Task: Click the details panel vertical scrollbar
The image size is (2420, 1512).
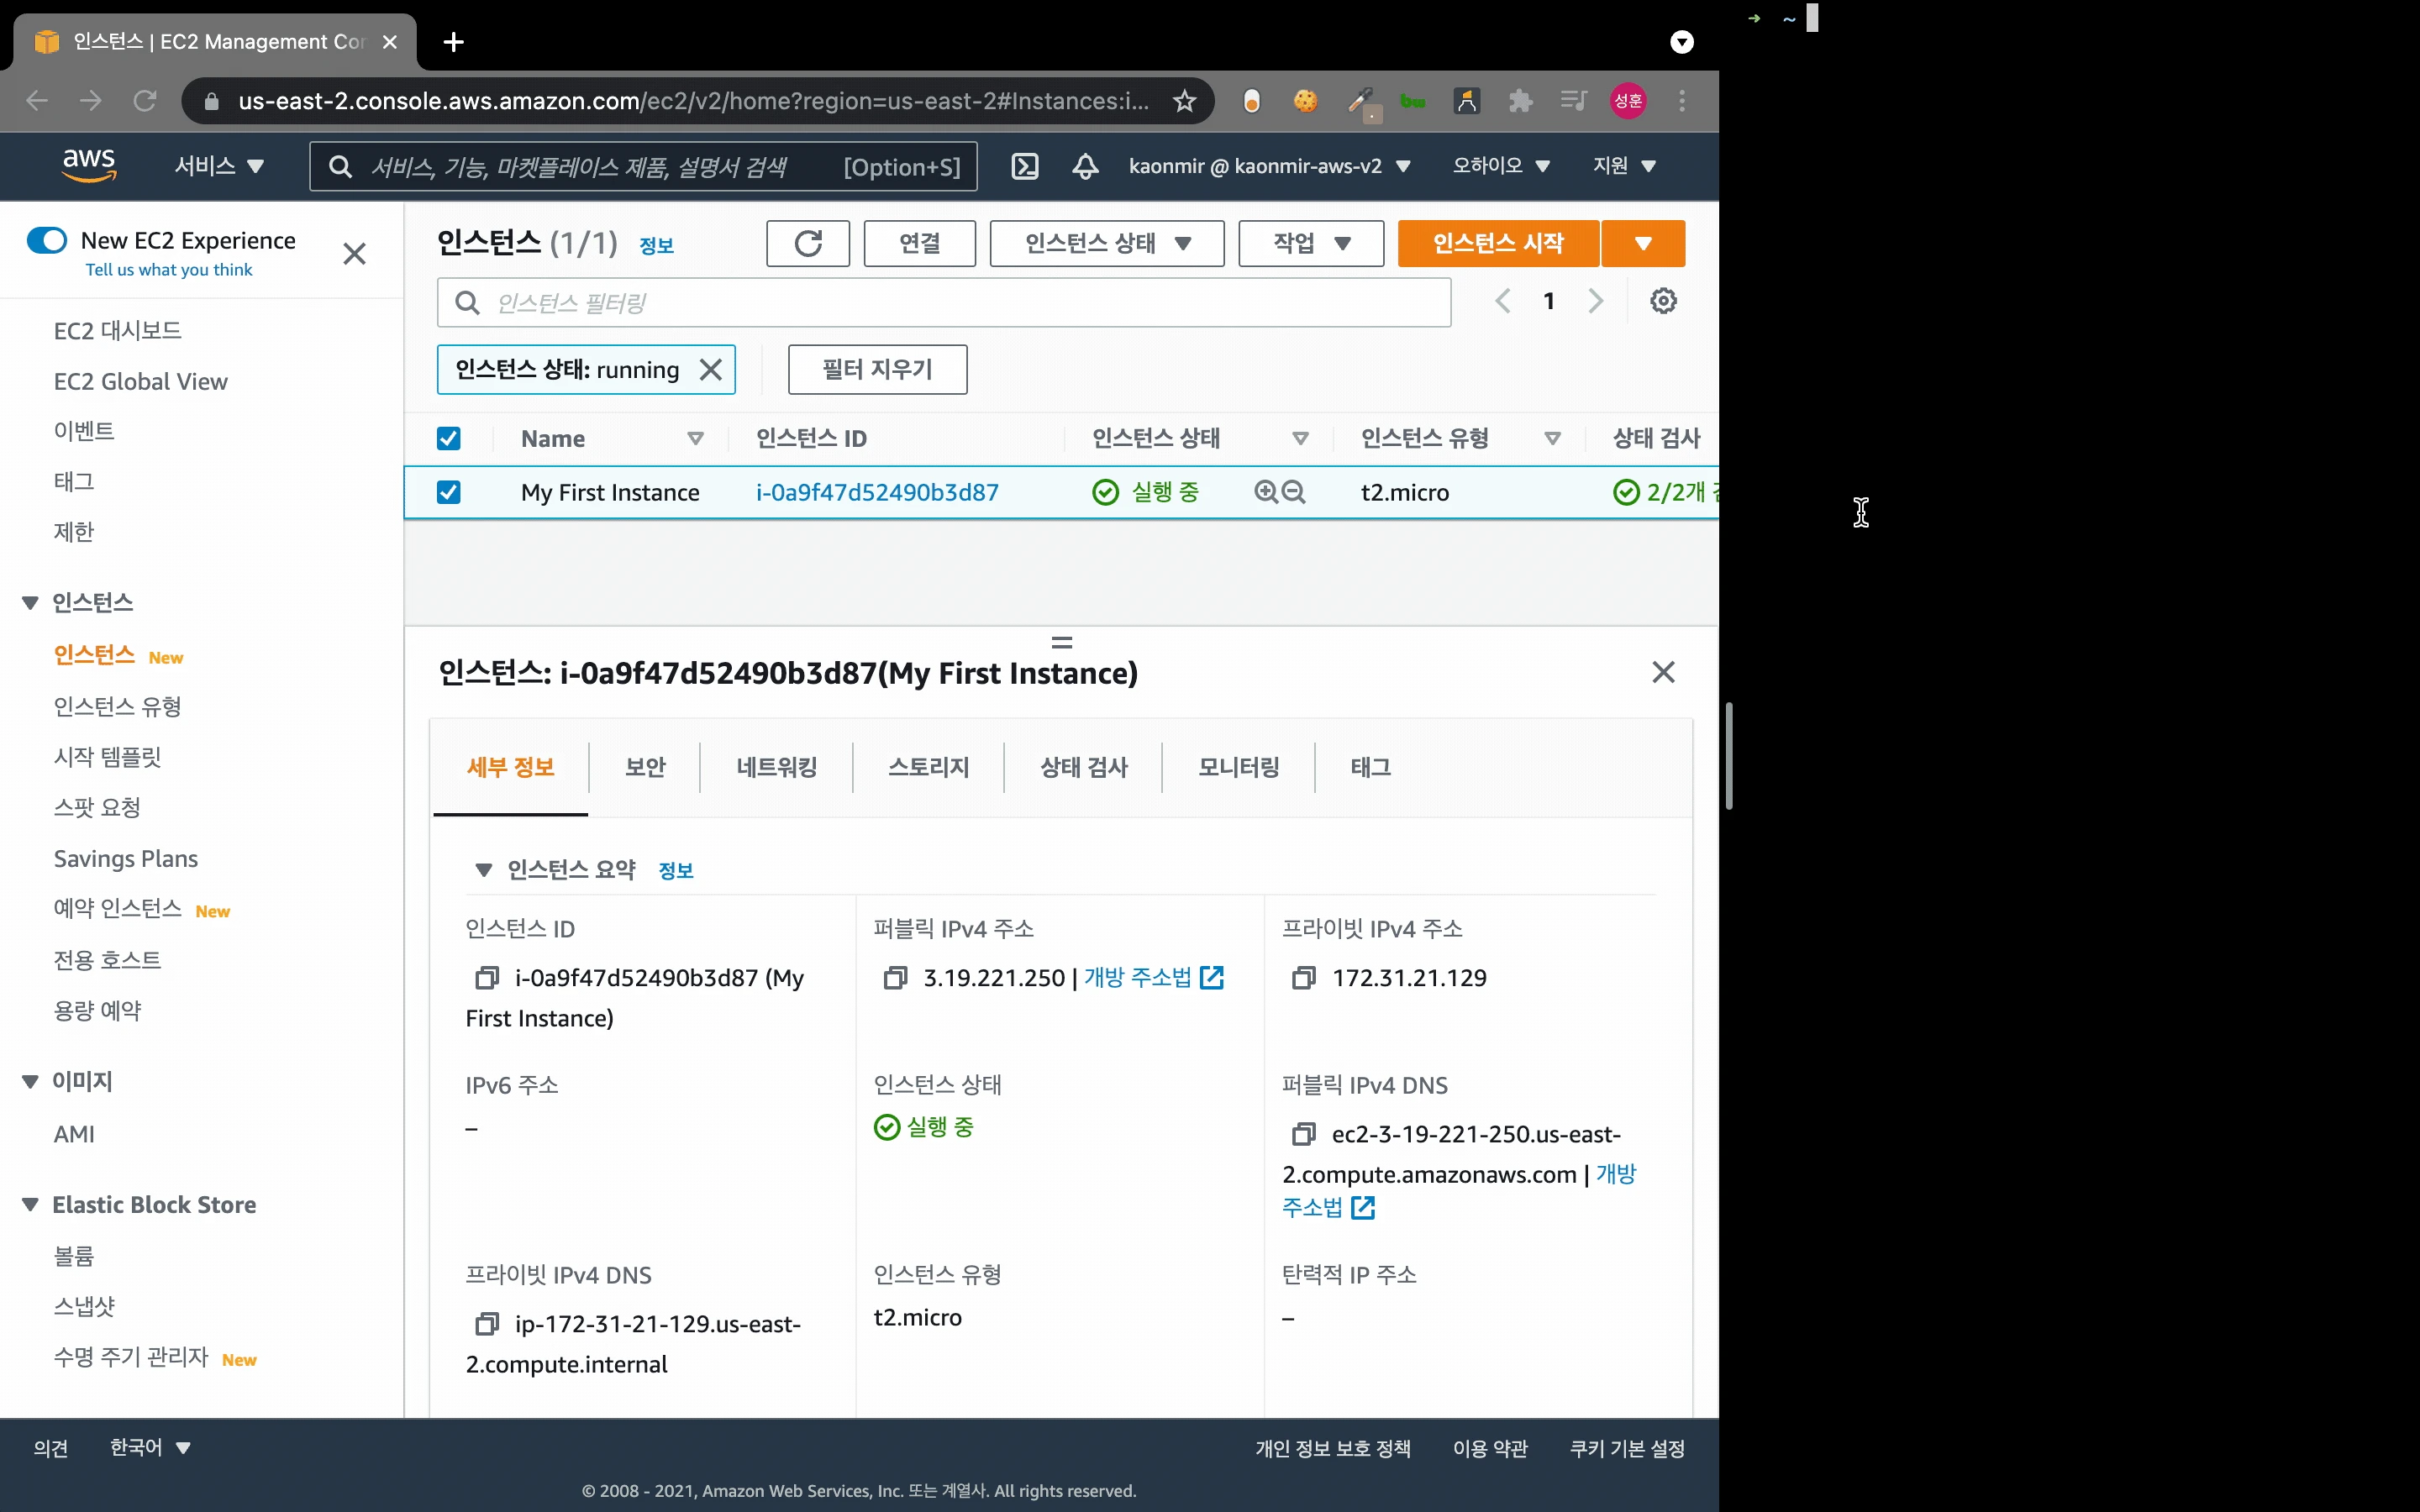Action: tap(1728, 756)
